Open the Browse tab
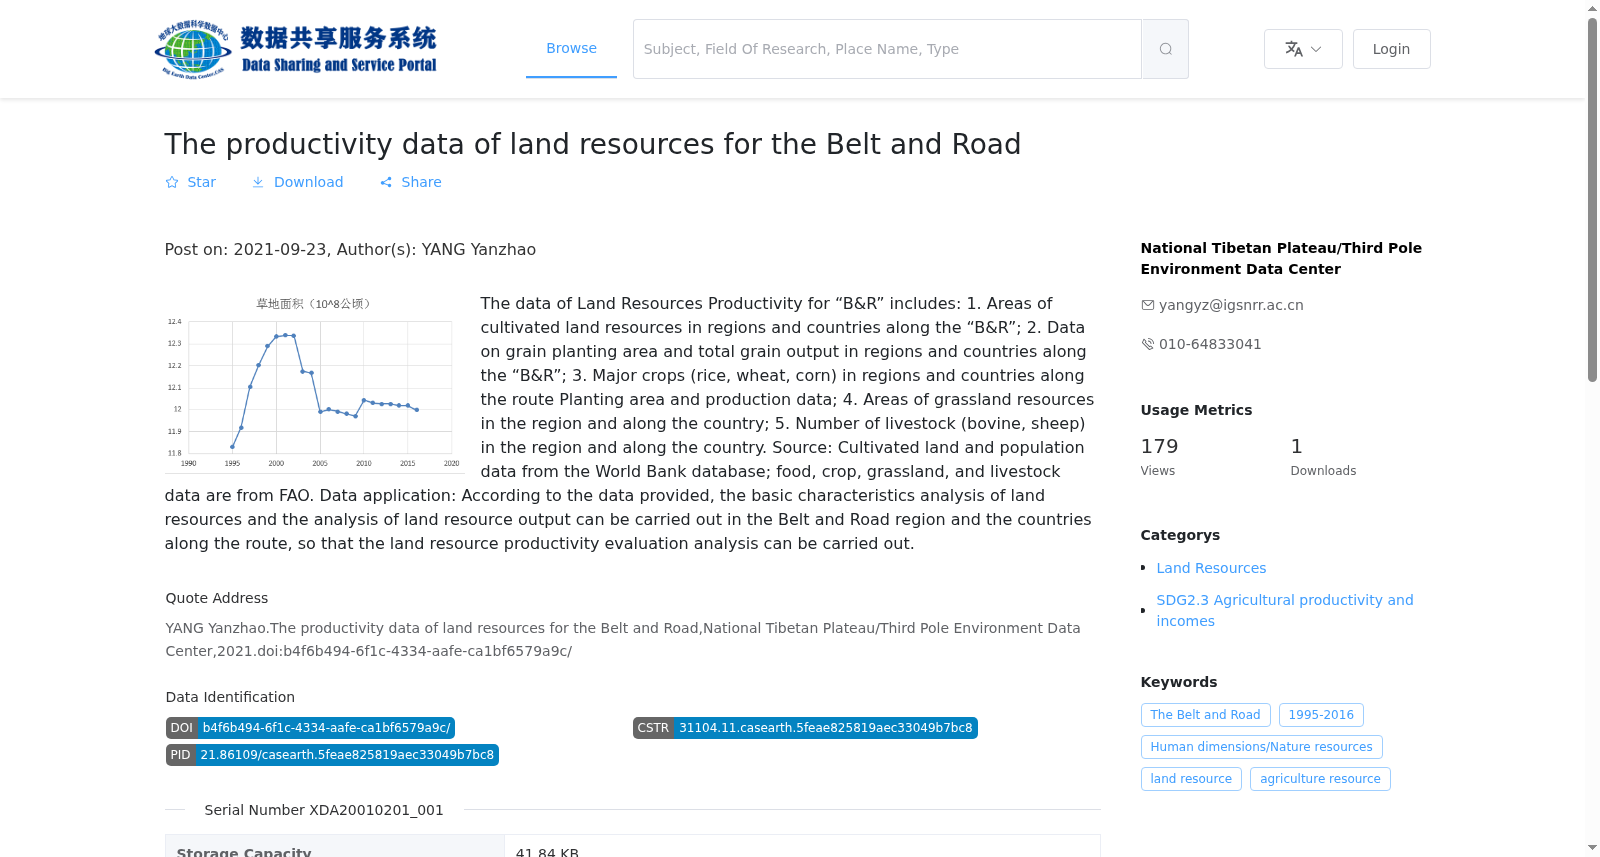The width and height of the screenshot is (1600, 857). tap(571, 48)
